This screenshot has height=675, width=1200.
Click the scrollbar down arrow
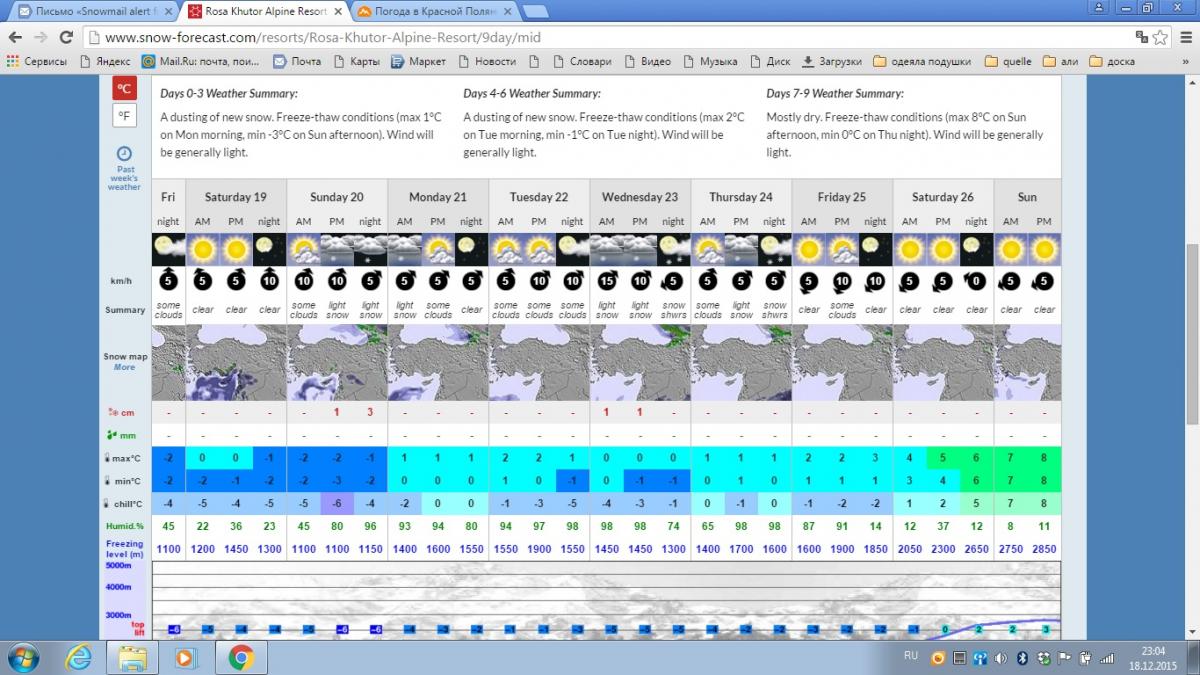pyautogui.click(x=1191, y=632)
